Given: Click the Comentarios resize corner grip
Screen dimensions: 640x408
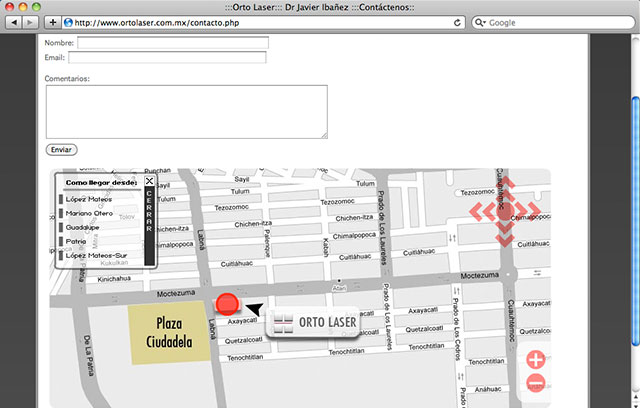Looking at the screenshot, I should click(324, 135).
